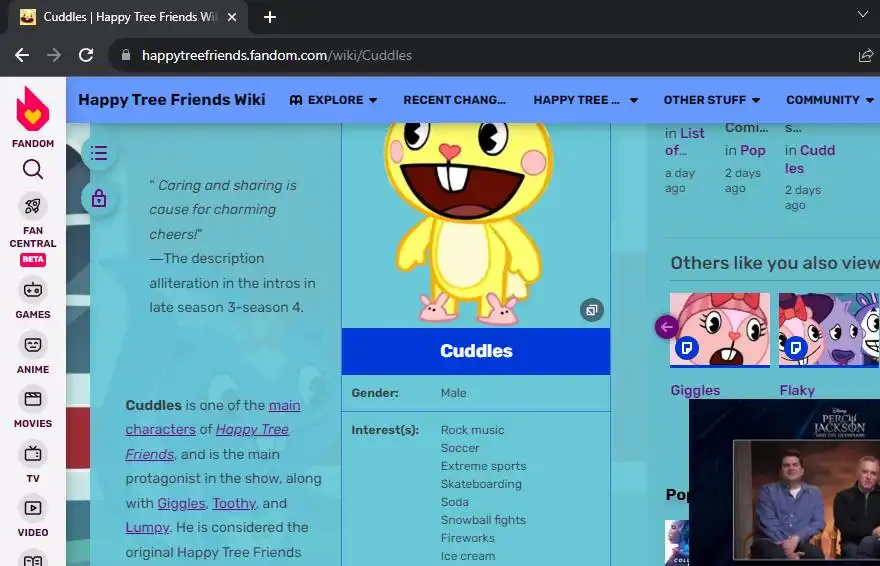
Task: Expand the Explore dropdown menu
Action: 333,100
